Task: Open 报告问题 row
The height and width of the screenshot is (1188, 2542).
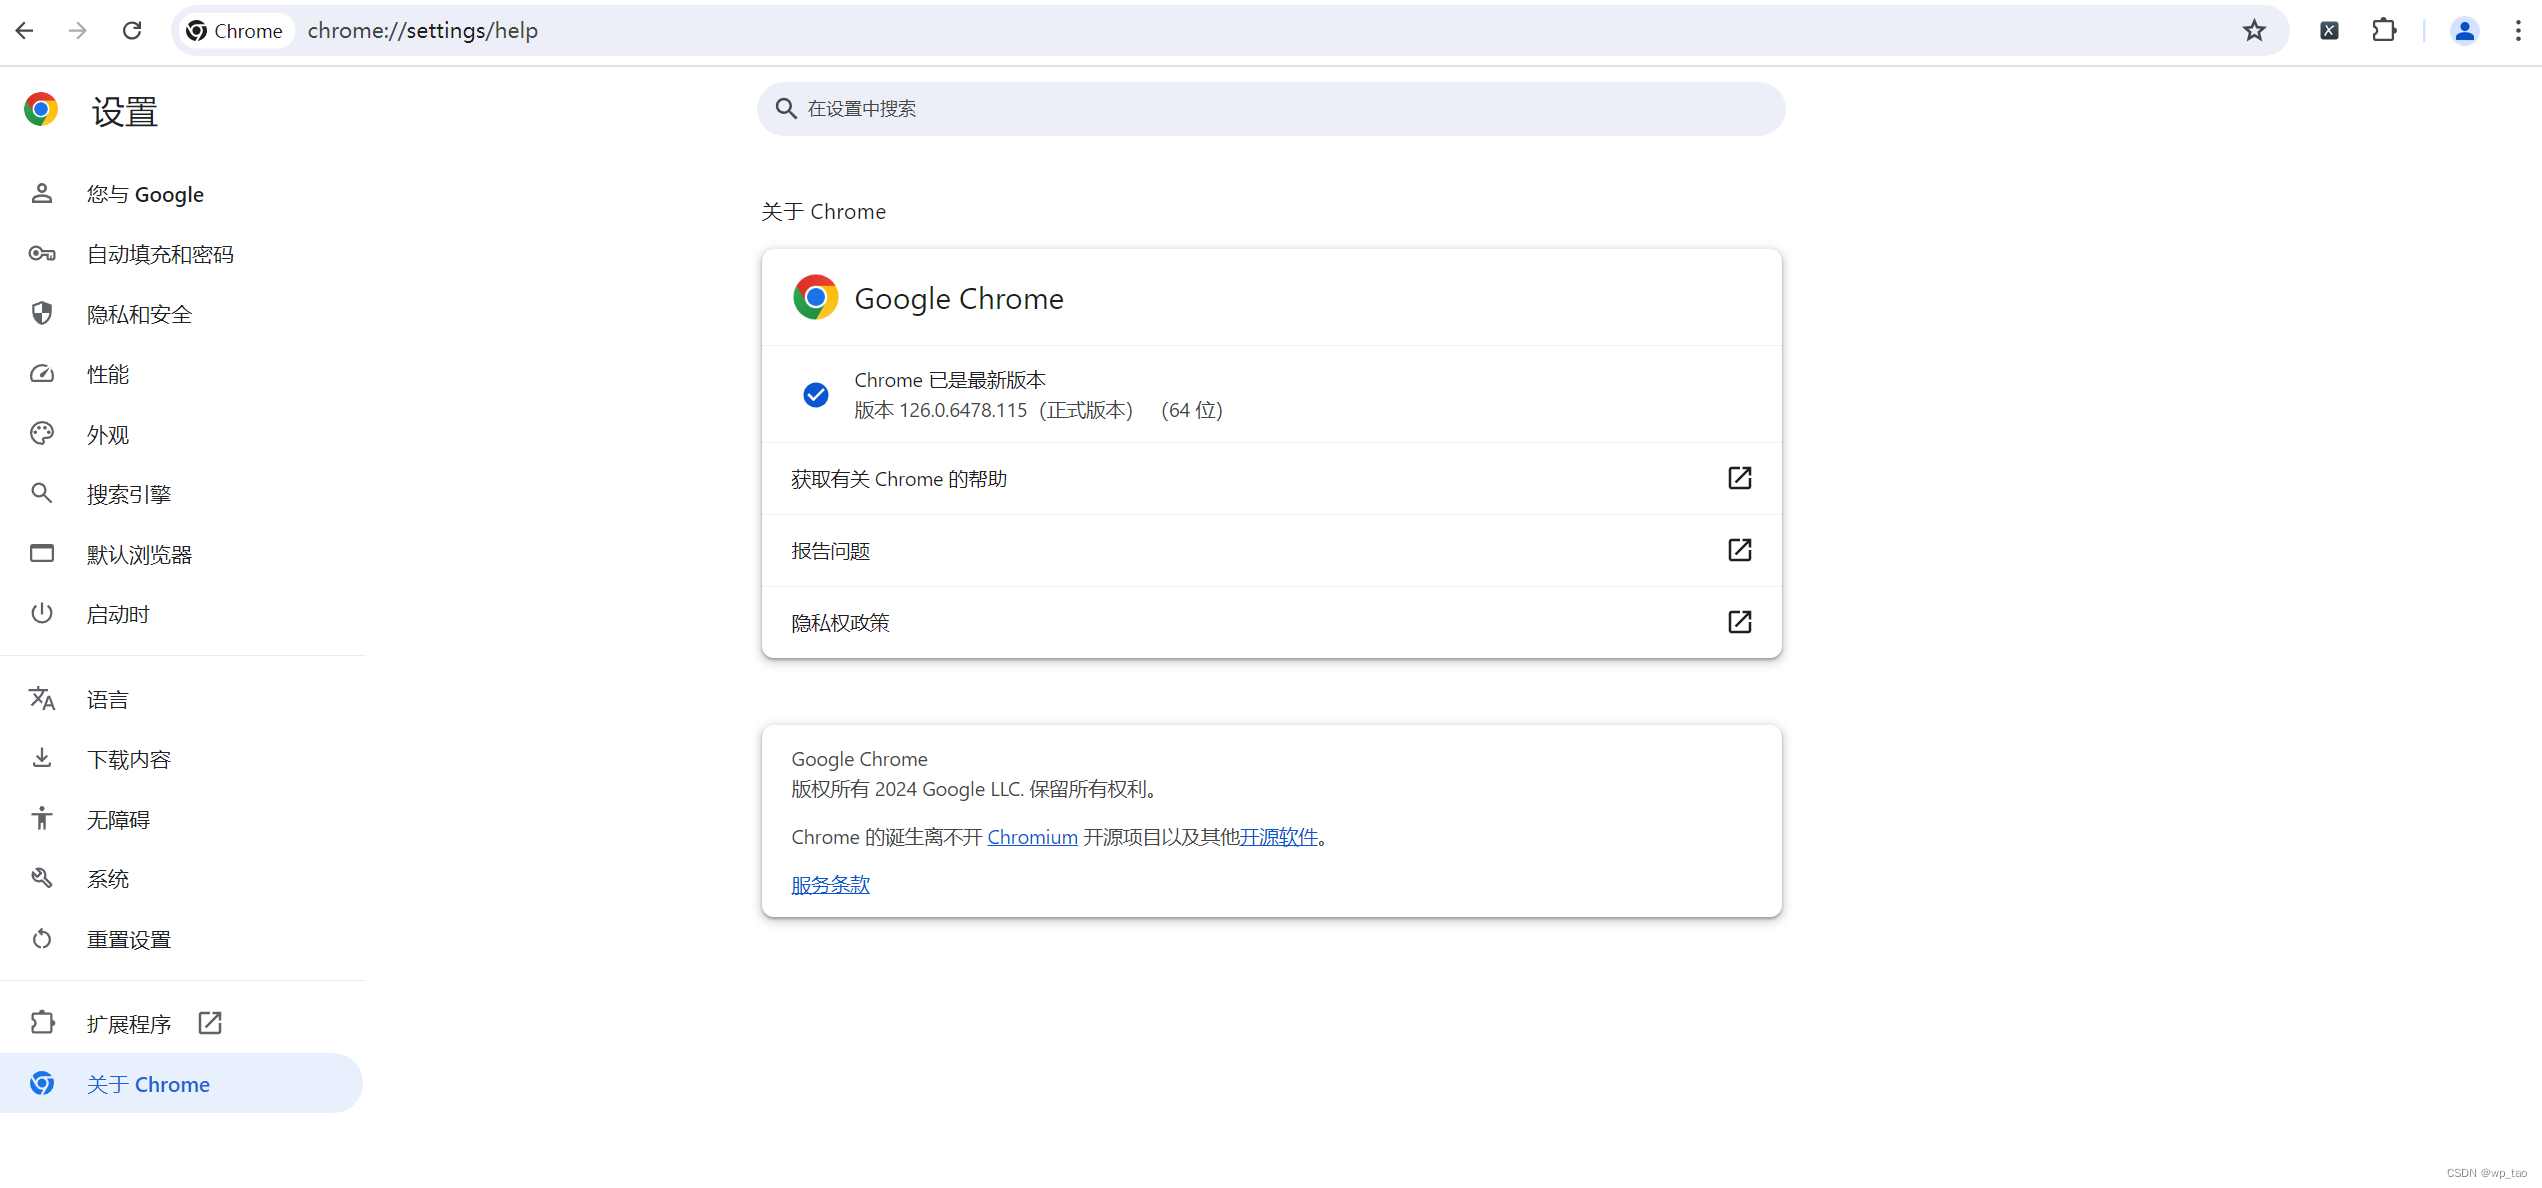Action: click(1271, 550)
